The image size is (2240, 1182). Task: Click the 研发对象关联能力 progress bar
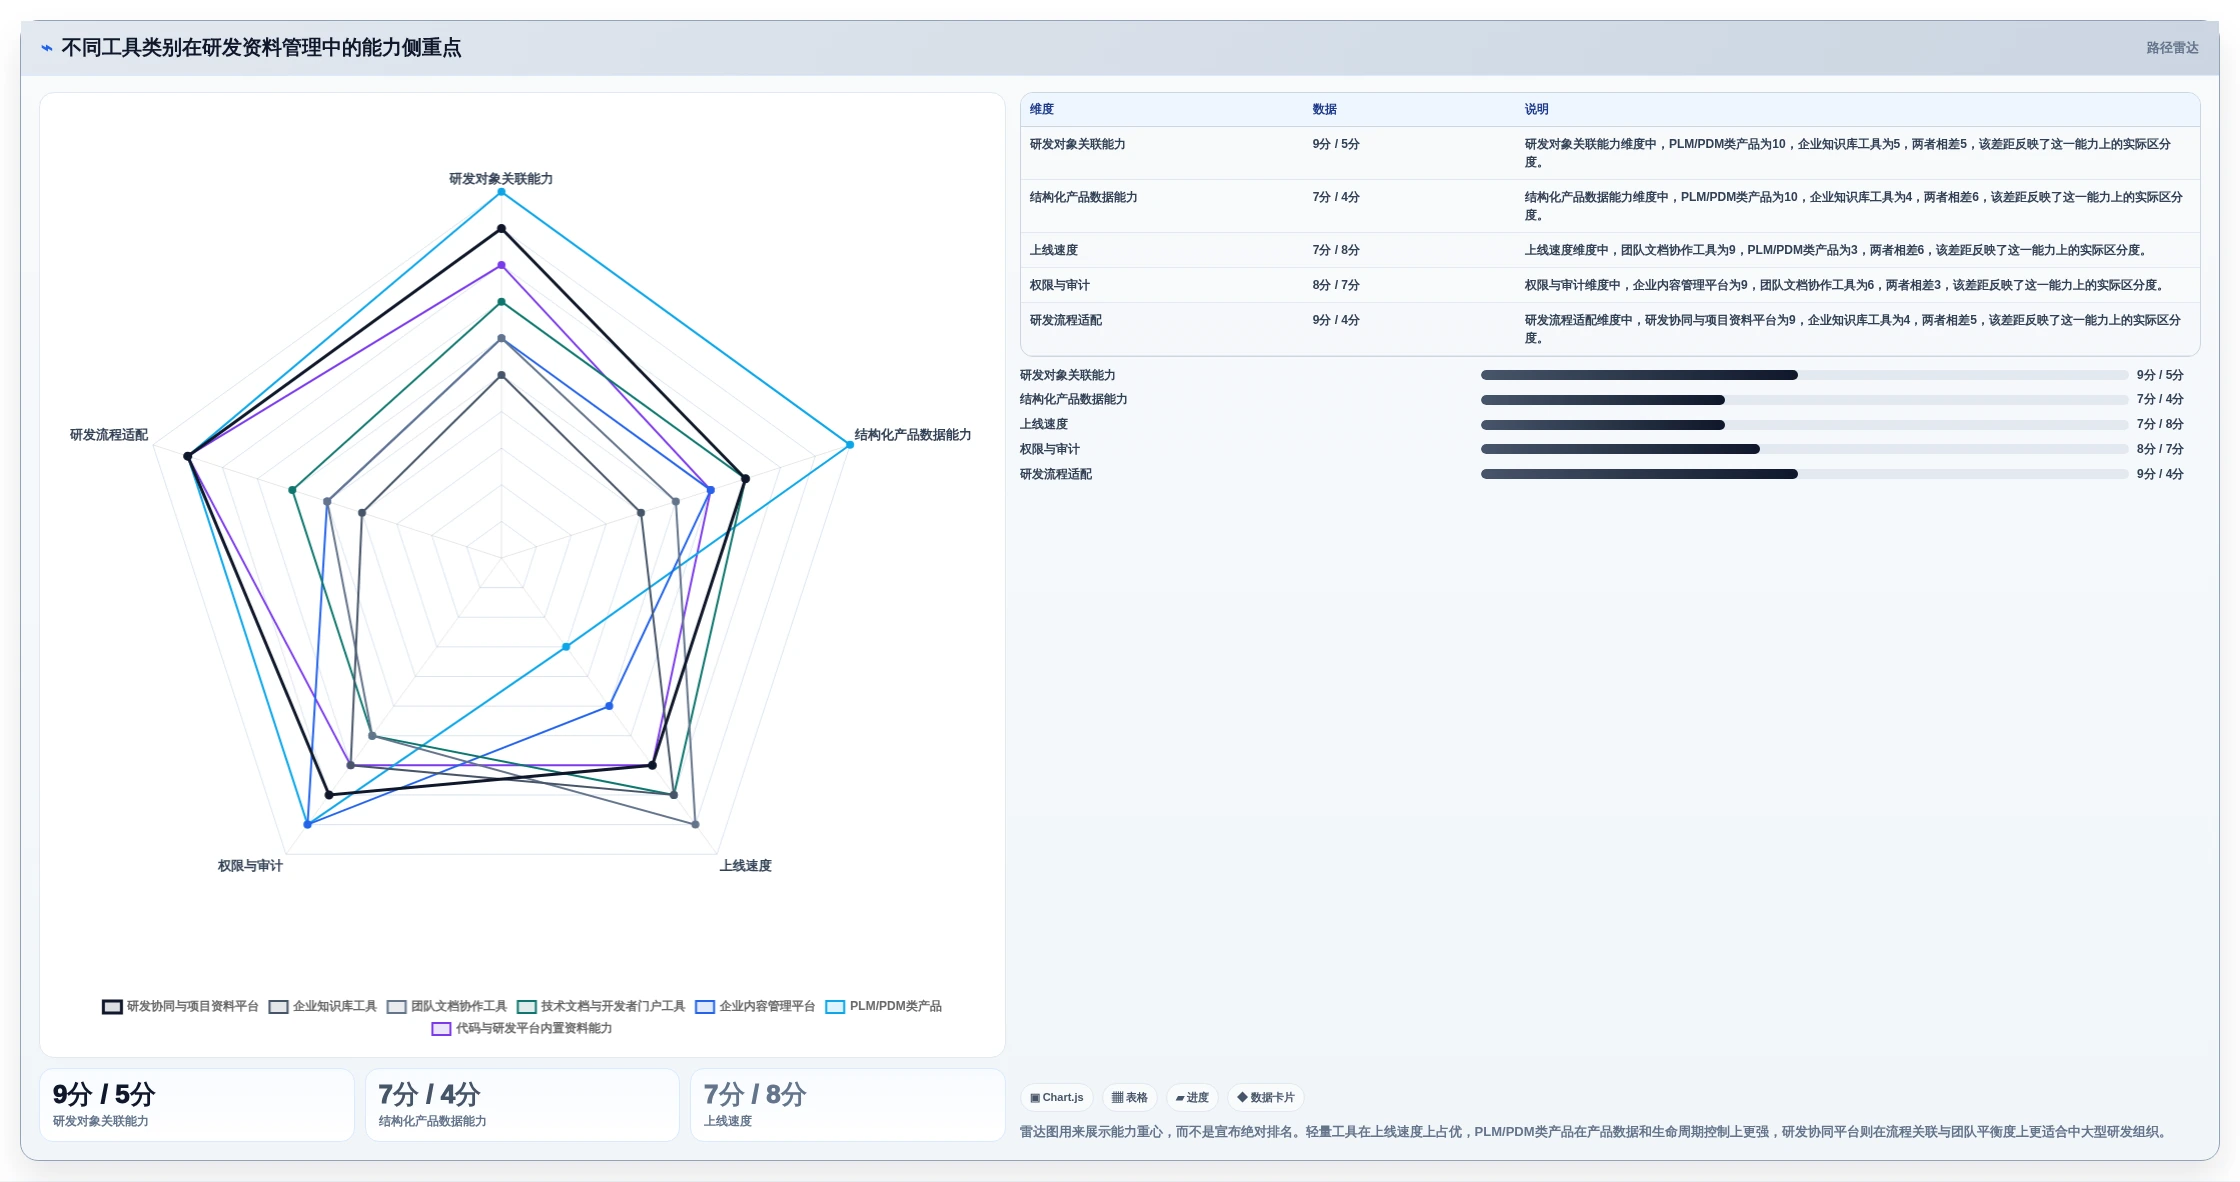point(1804,375)
